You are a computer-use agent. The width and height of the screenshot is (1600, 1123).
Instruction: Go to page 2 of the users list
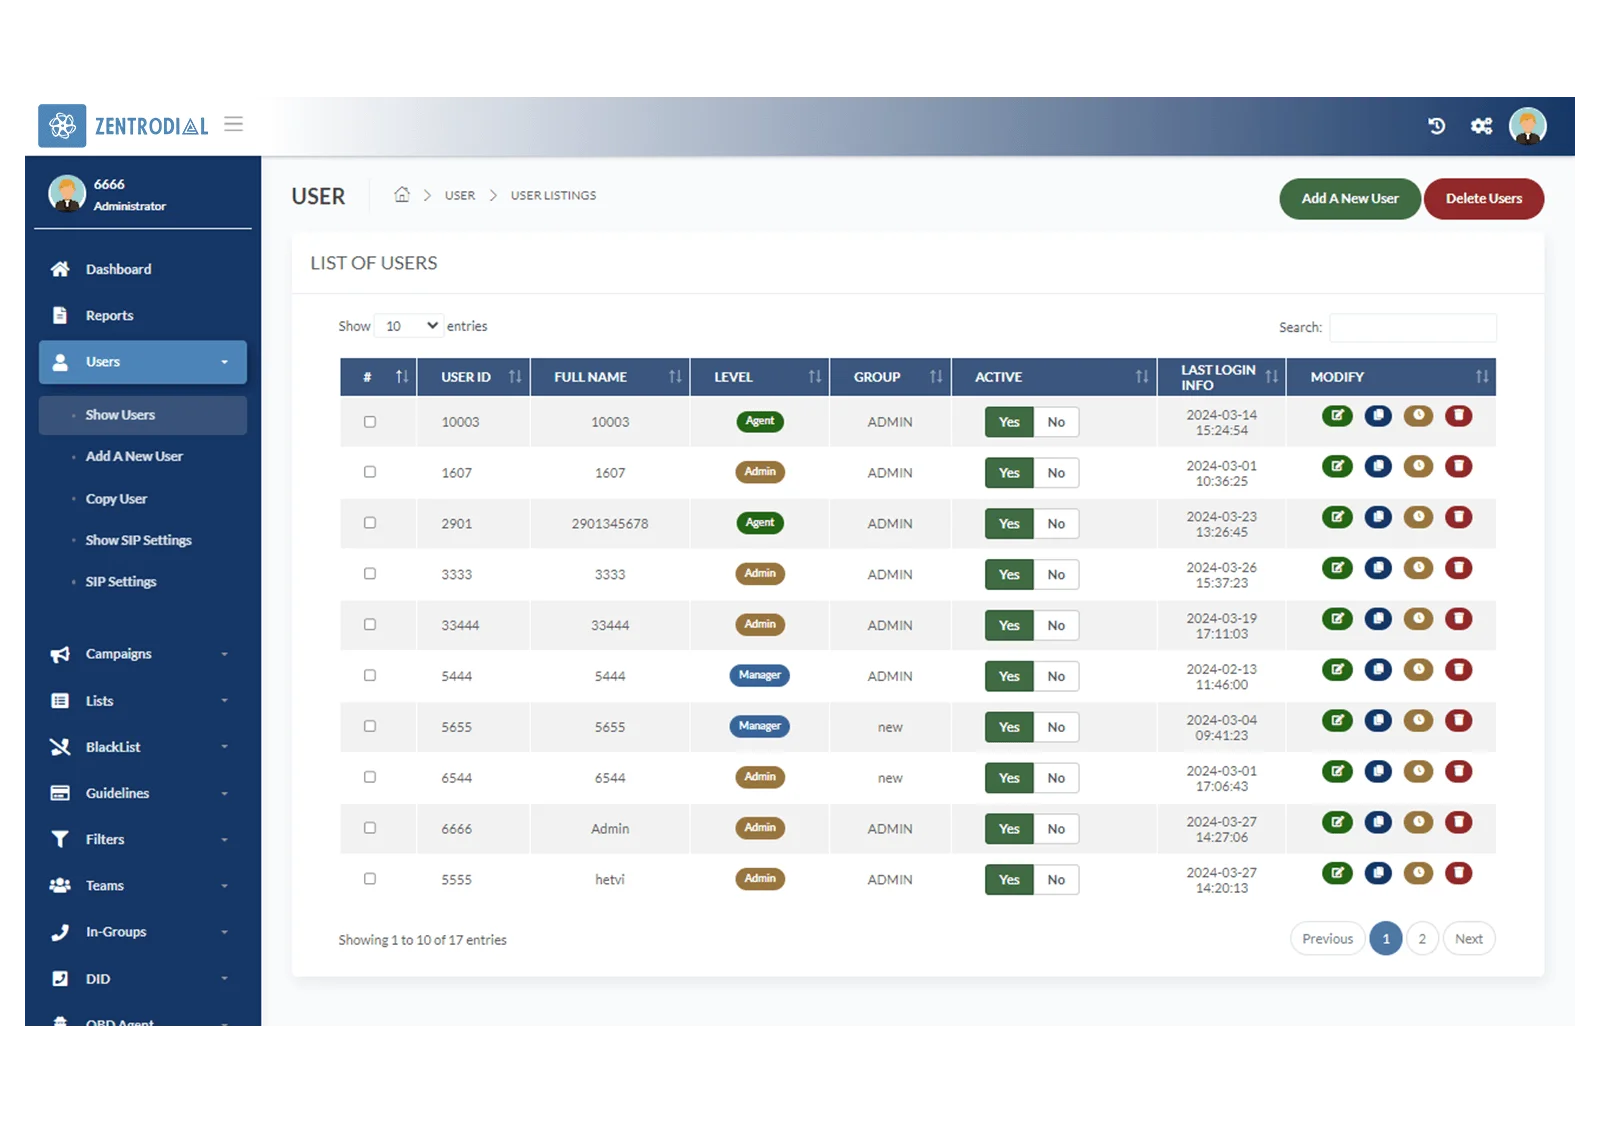click(1422, 939)
